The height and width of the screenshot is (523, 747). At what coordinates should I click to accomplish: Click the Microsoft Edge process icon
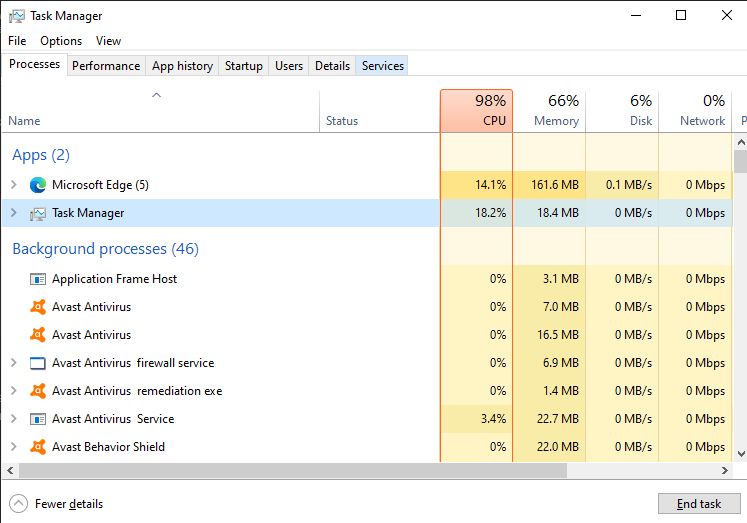coord(38,185)
